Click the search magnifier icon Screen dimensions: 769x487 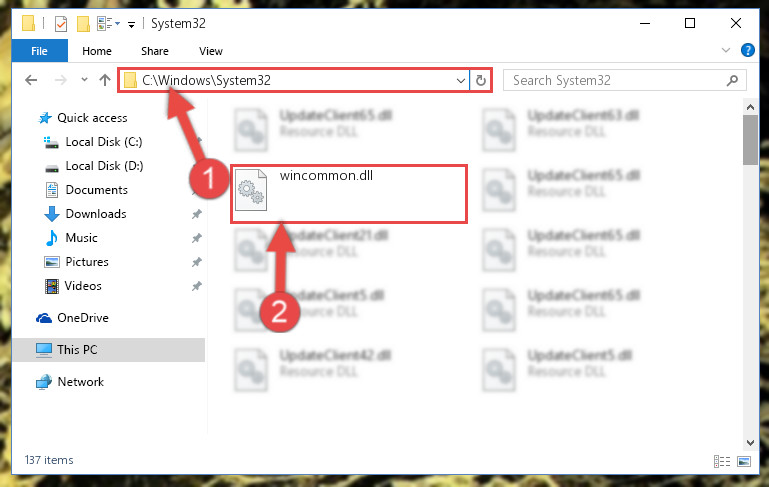click(x=732, y=80)
